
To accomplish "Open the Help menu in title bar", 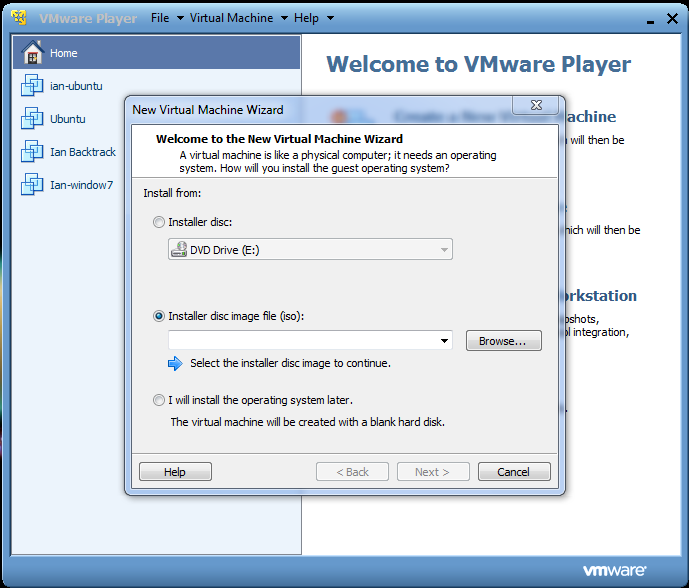I will (x=306, y=18).
